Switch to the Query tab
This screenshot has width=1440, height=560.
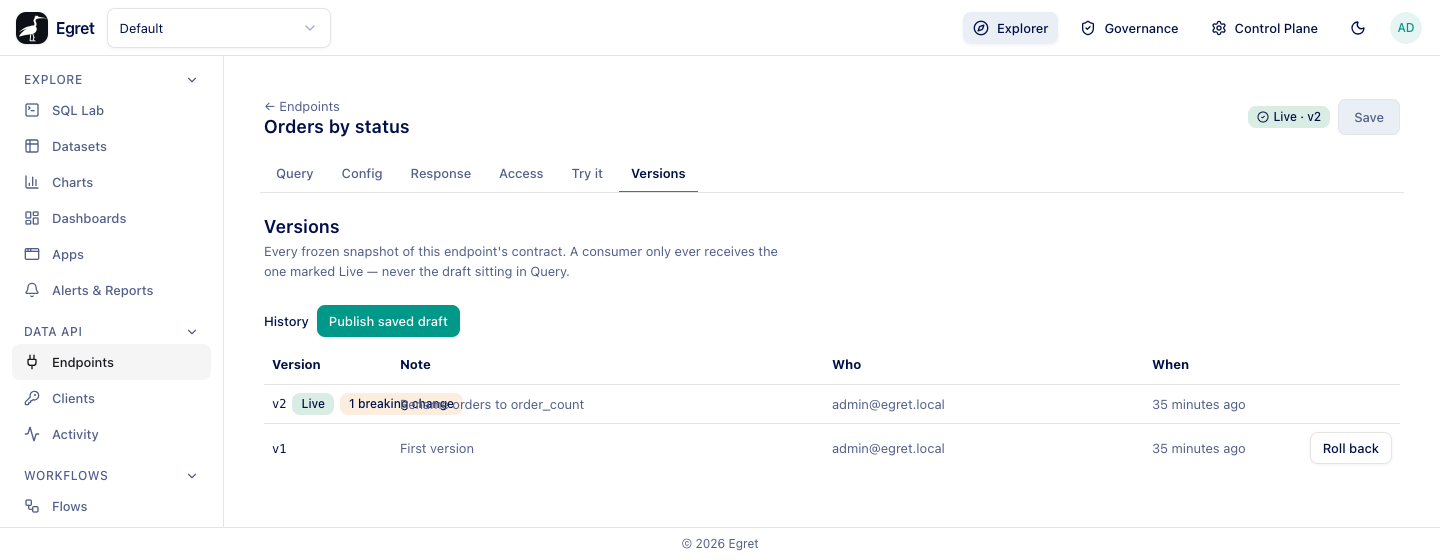coord(295,174)
